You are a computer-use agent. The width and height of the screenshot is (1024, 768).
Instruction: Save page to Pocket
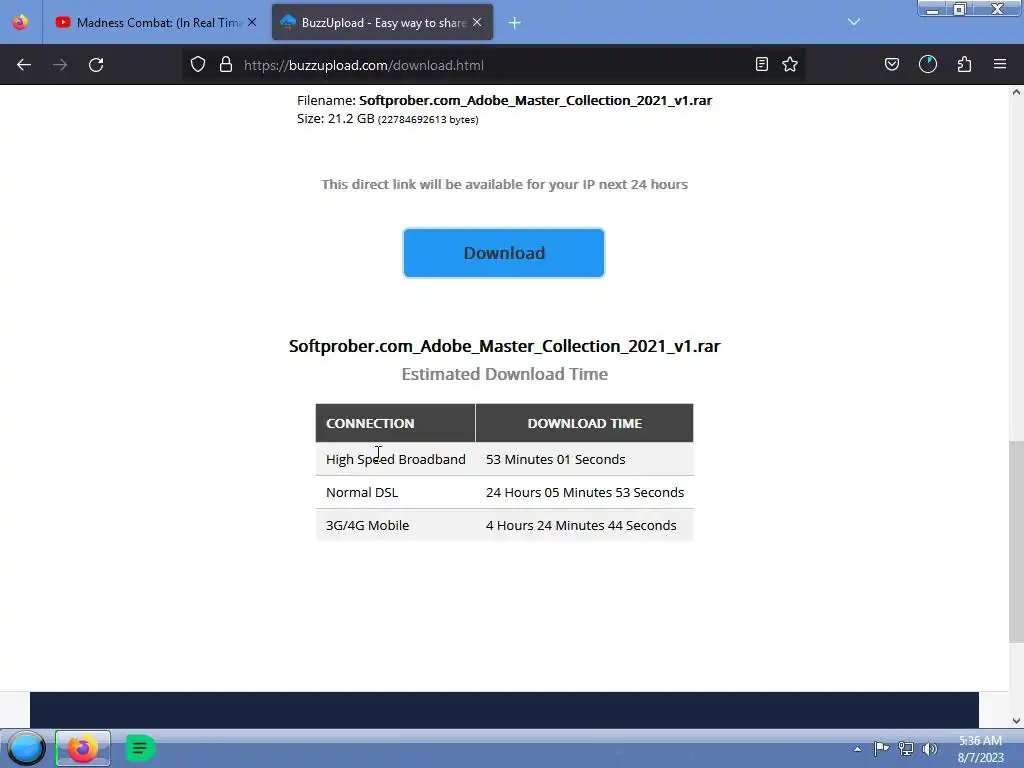pyautogui.click(x=892, y=65)
